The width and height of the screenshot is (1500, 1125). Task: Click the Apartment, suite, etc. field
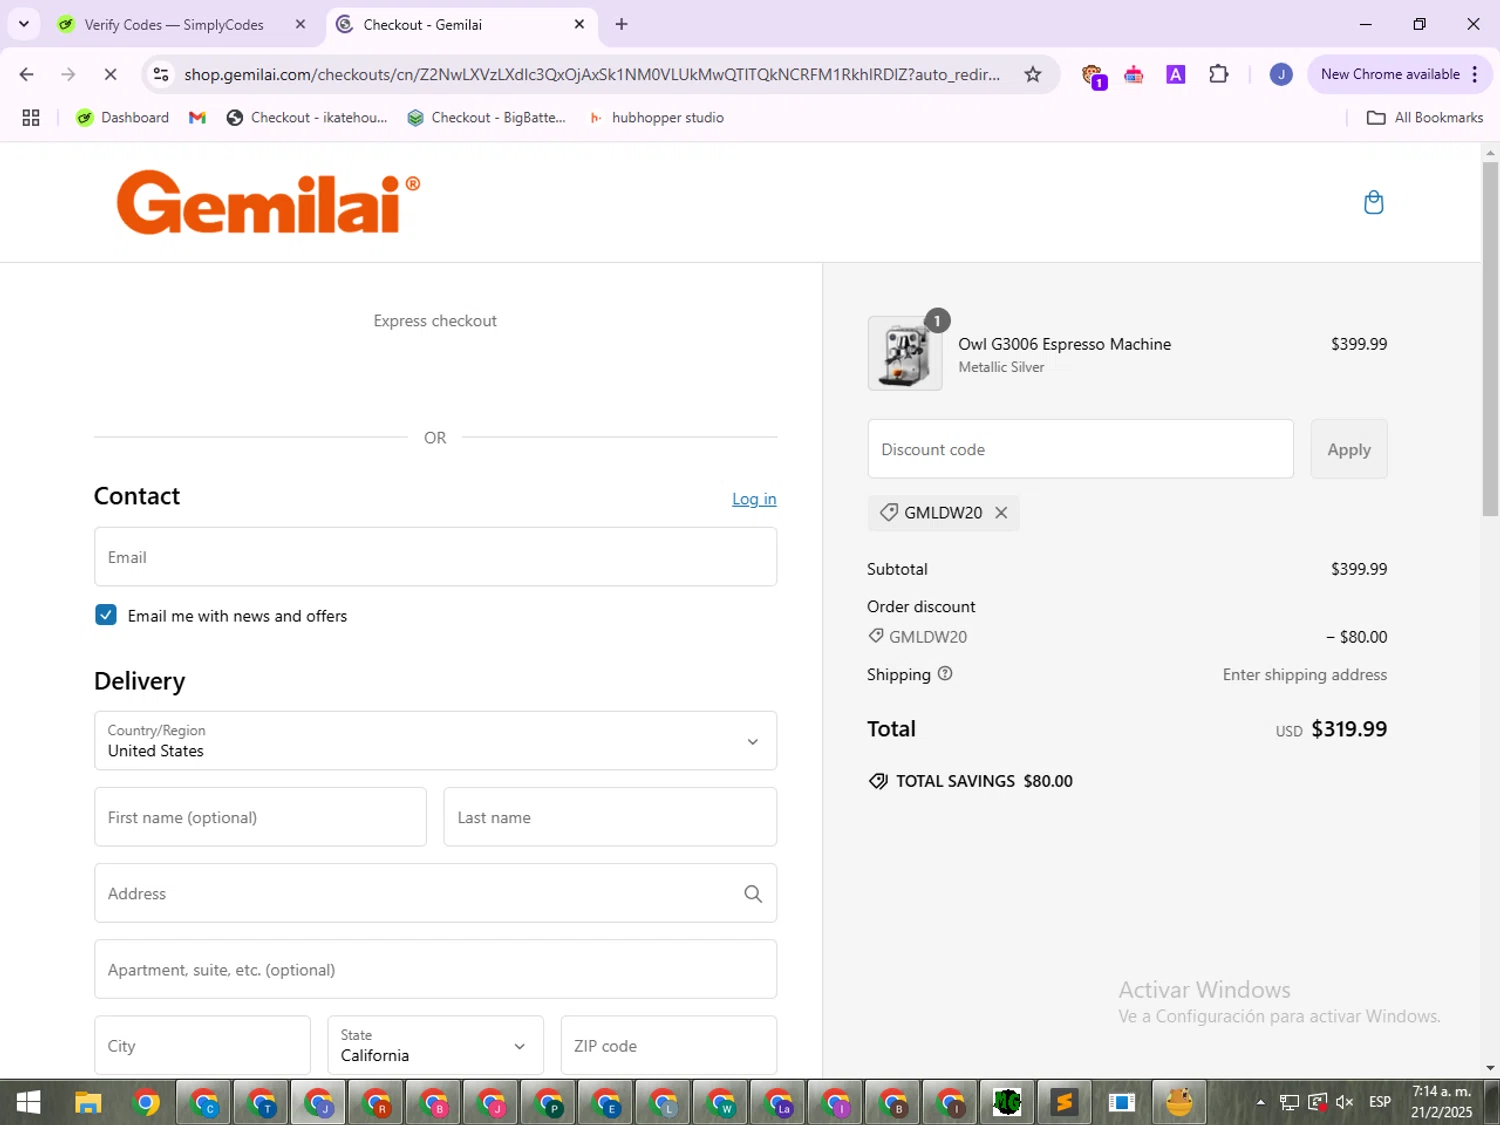coord(435,969)
